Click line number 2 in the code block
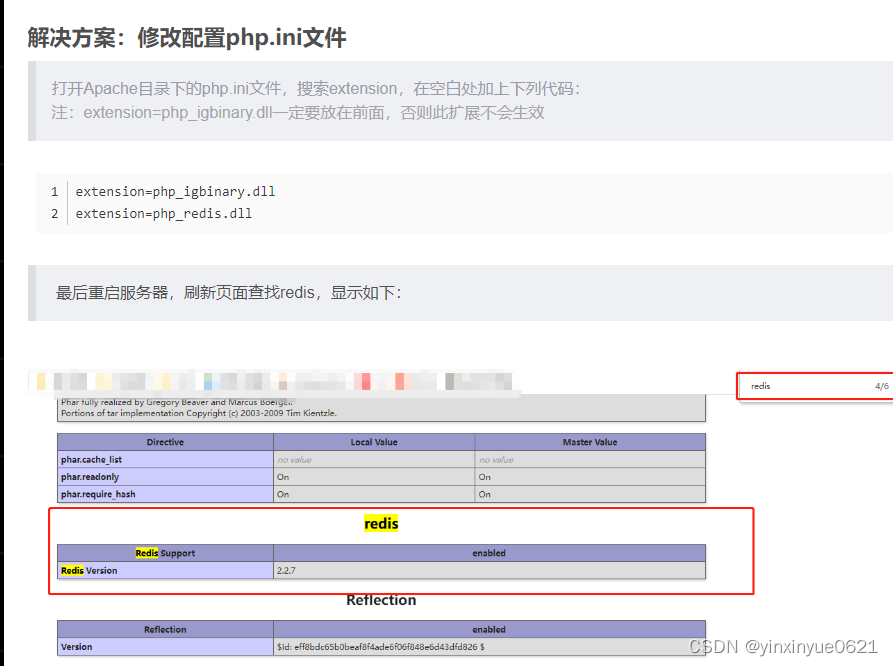The width and height of the screenshot is (893, 666). [55, 214]
